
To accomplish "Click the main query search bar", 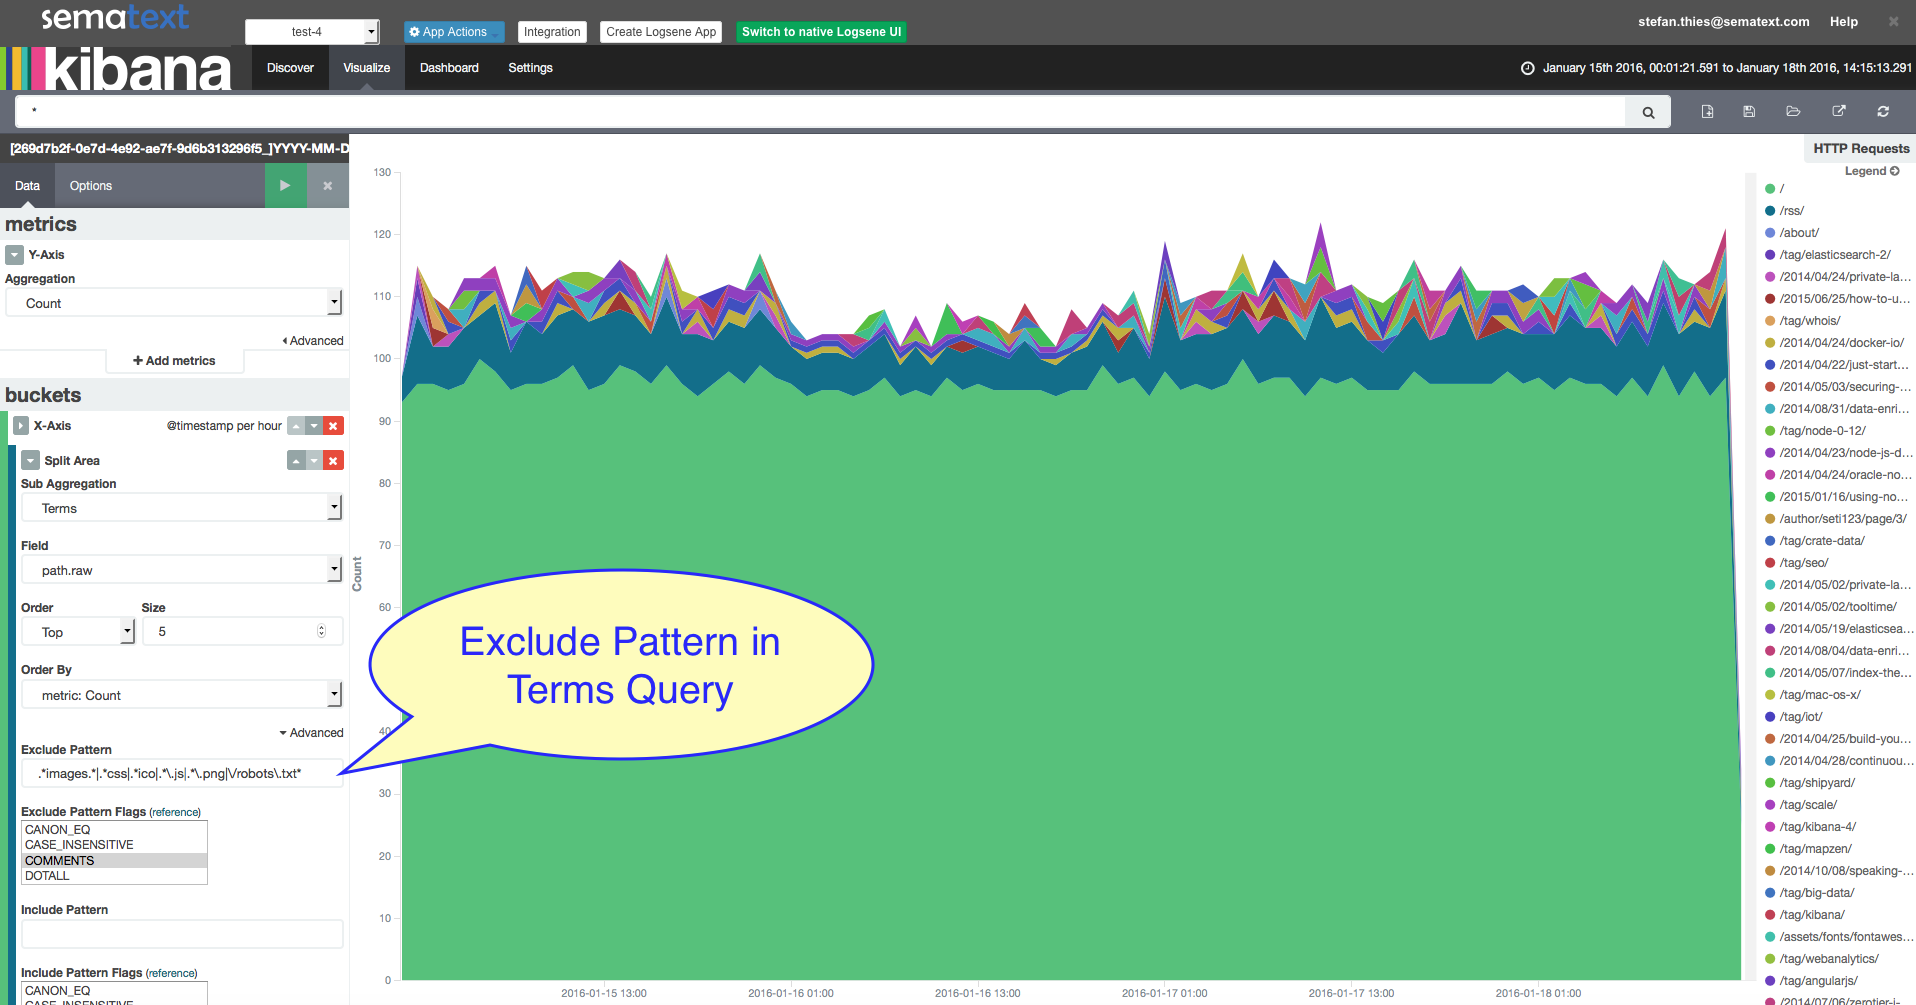I will [x=821, y=112].
